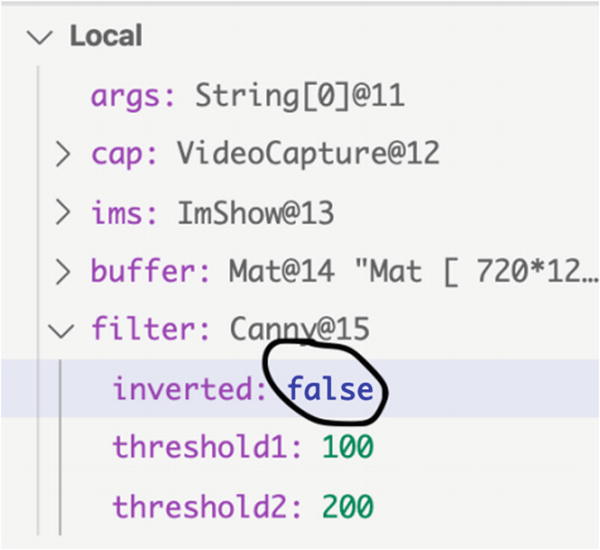
Task: Select the args variable row
Action: pyautogui.click(x=300, y=96)
